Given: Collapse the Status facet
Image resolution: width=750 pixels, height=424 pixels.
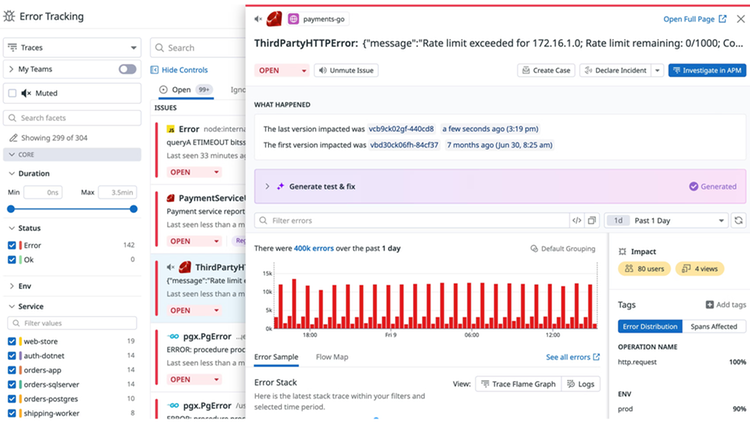Looking at the screenshot, I should coord(12,228).
